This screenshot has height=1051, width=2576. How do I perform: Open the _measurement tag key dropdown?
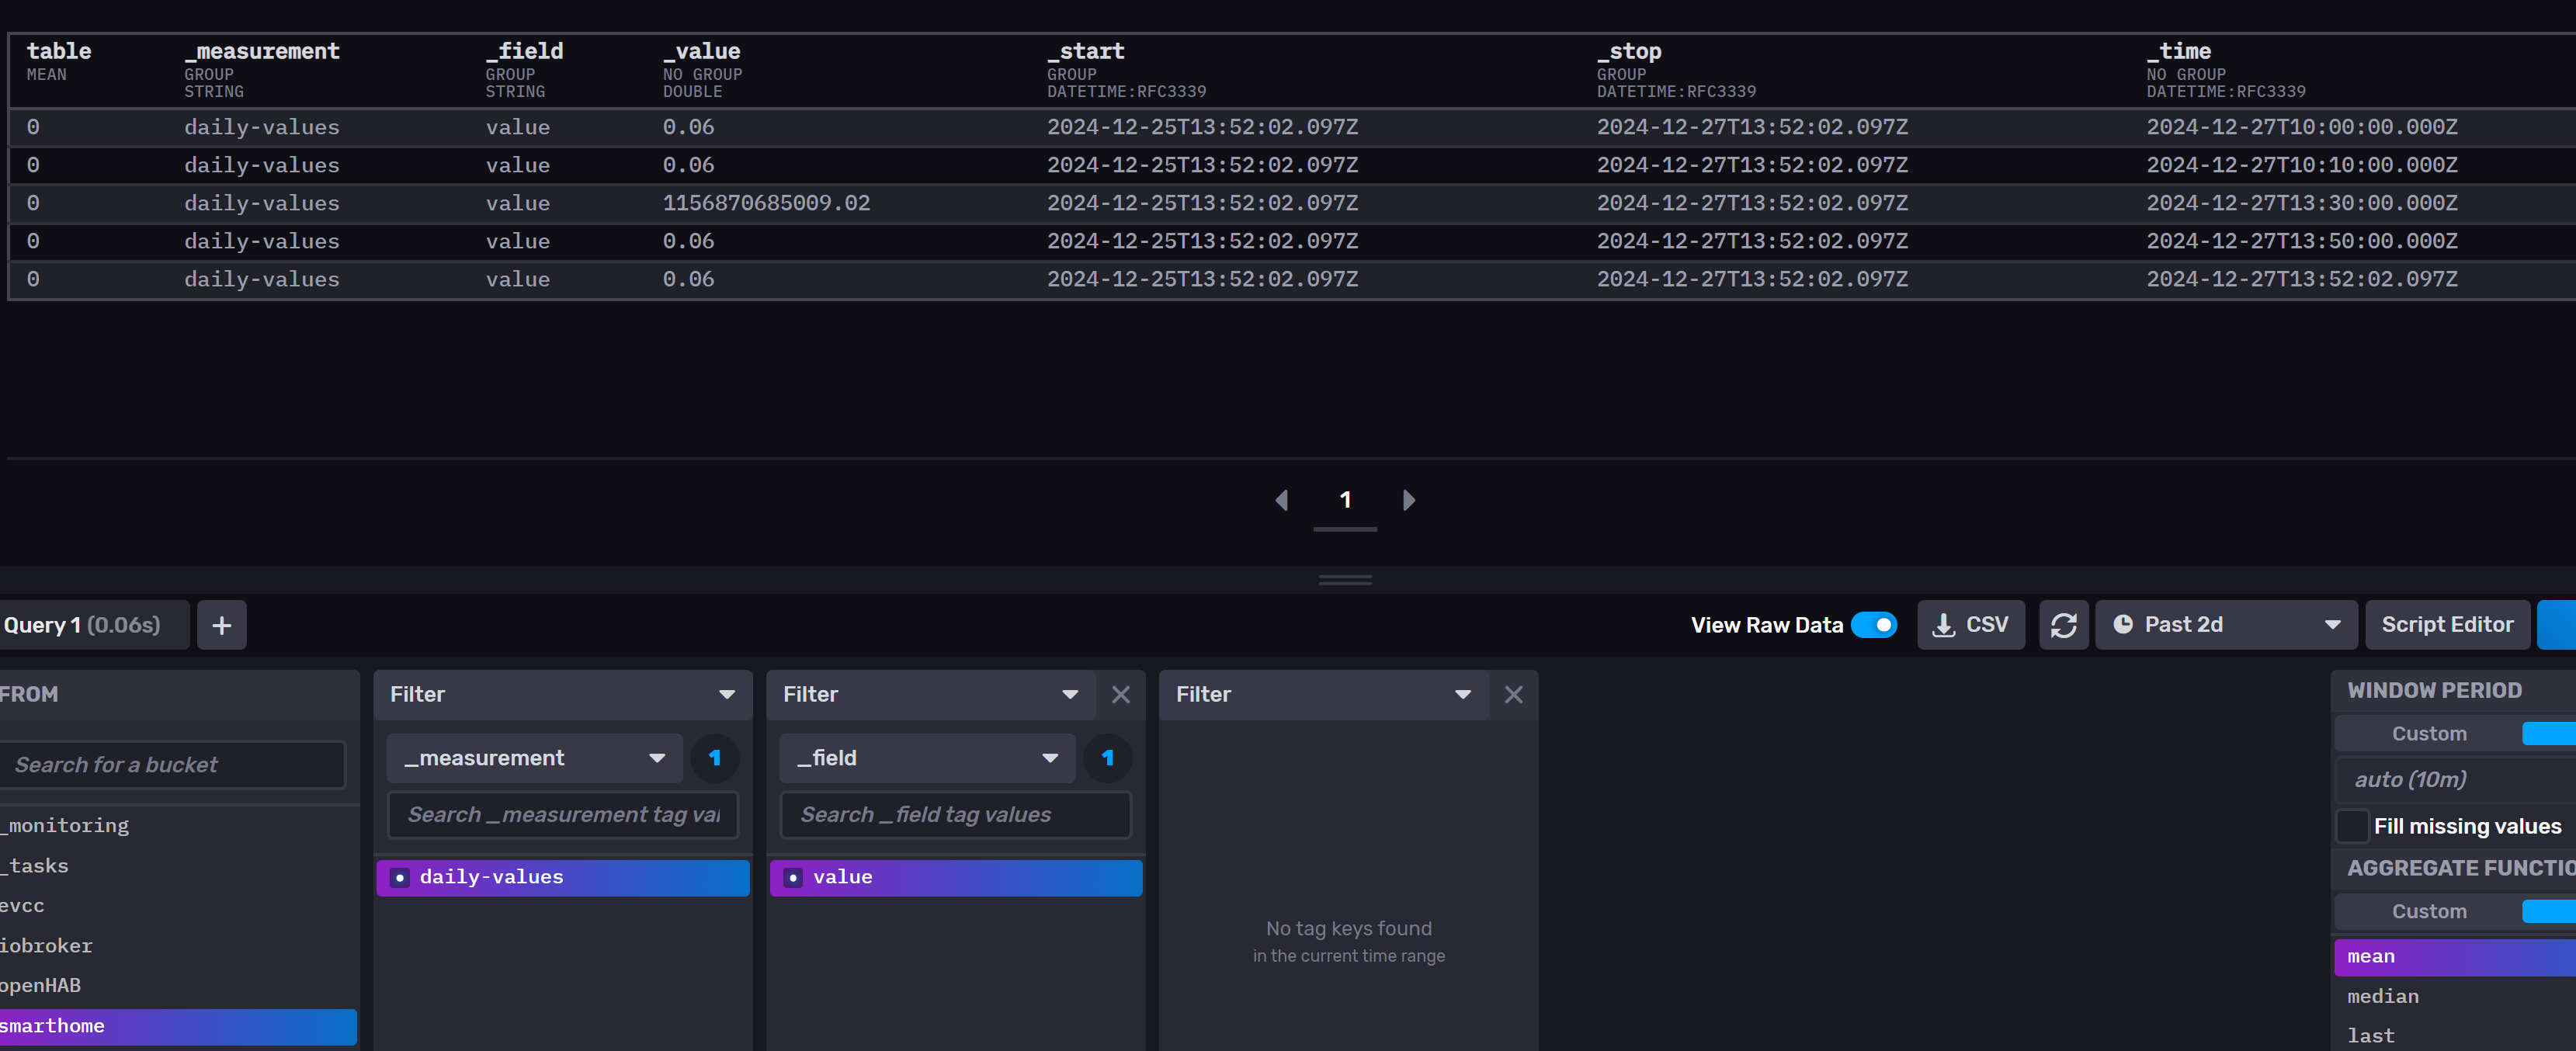click(x=534, y=758)
